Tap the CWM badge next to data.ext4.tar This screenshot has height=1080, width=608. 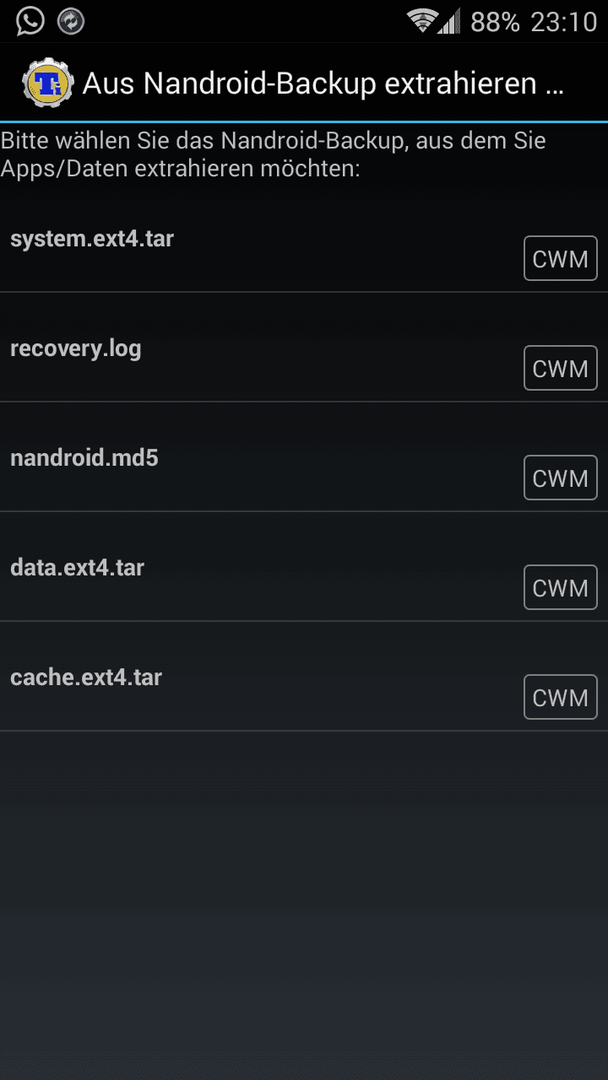tap(560, 587)
